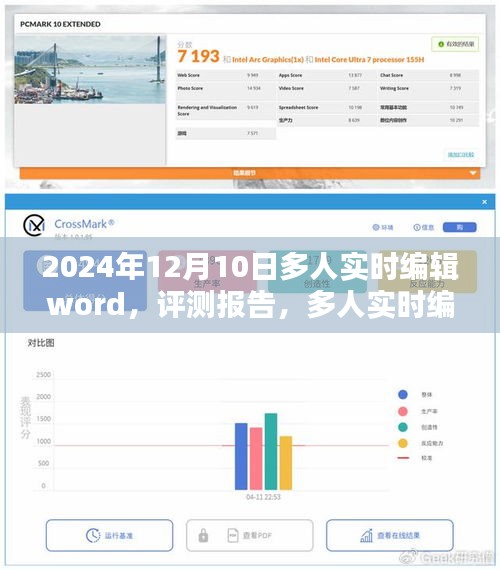Click the Intel Arc Graphics(1x) label
Screen dimensions: 500x570
point(268,60)
